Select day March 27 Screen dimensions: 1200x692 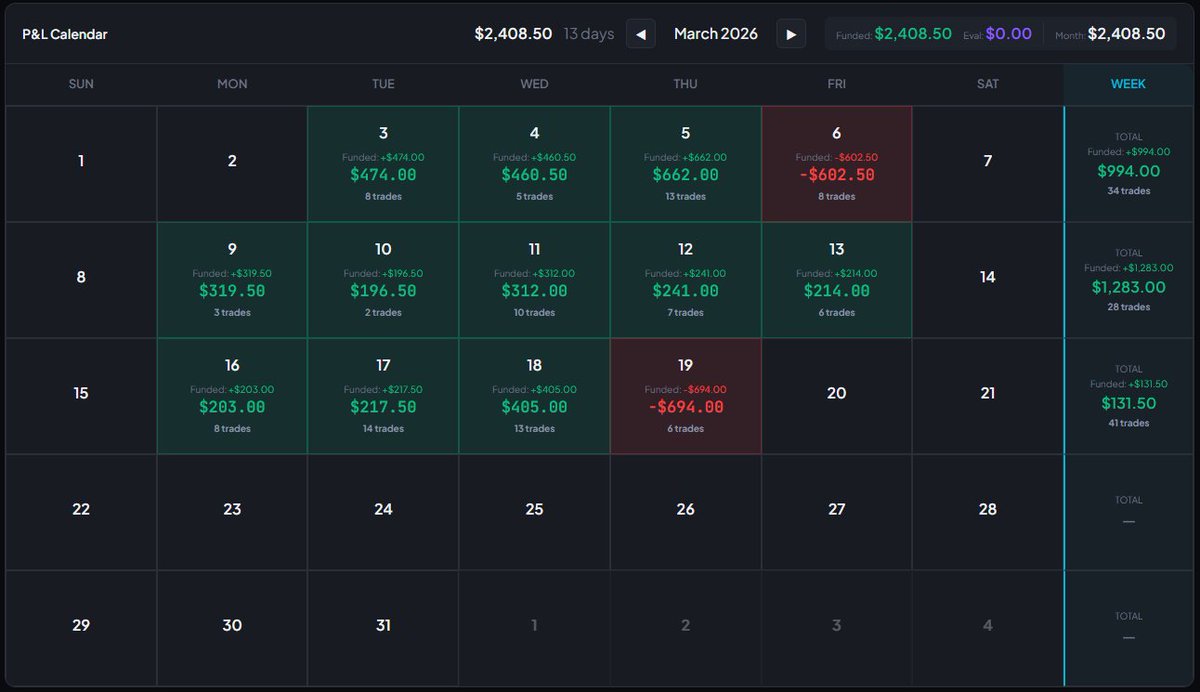(837, 512)
